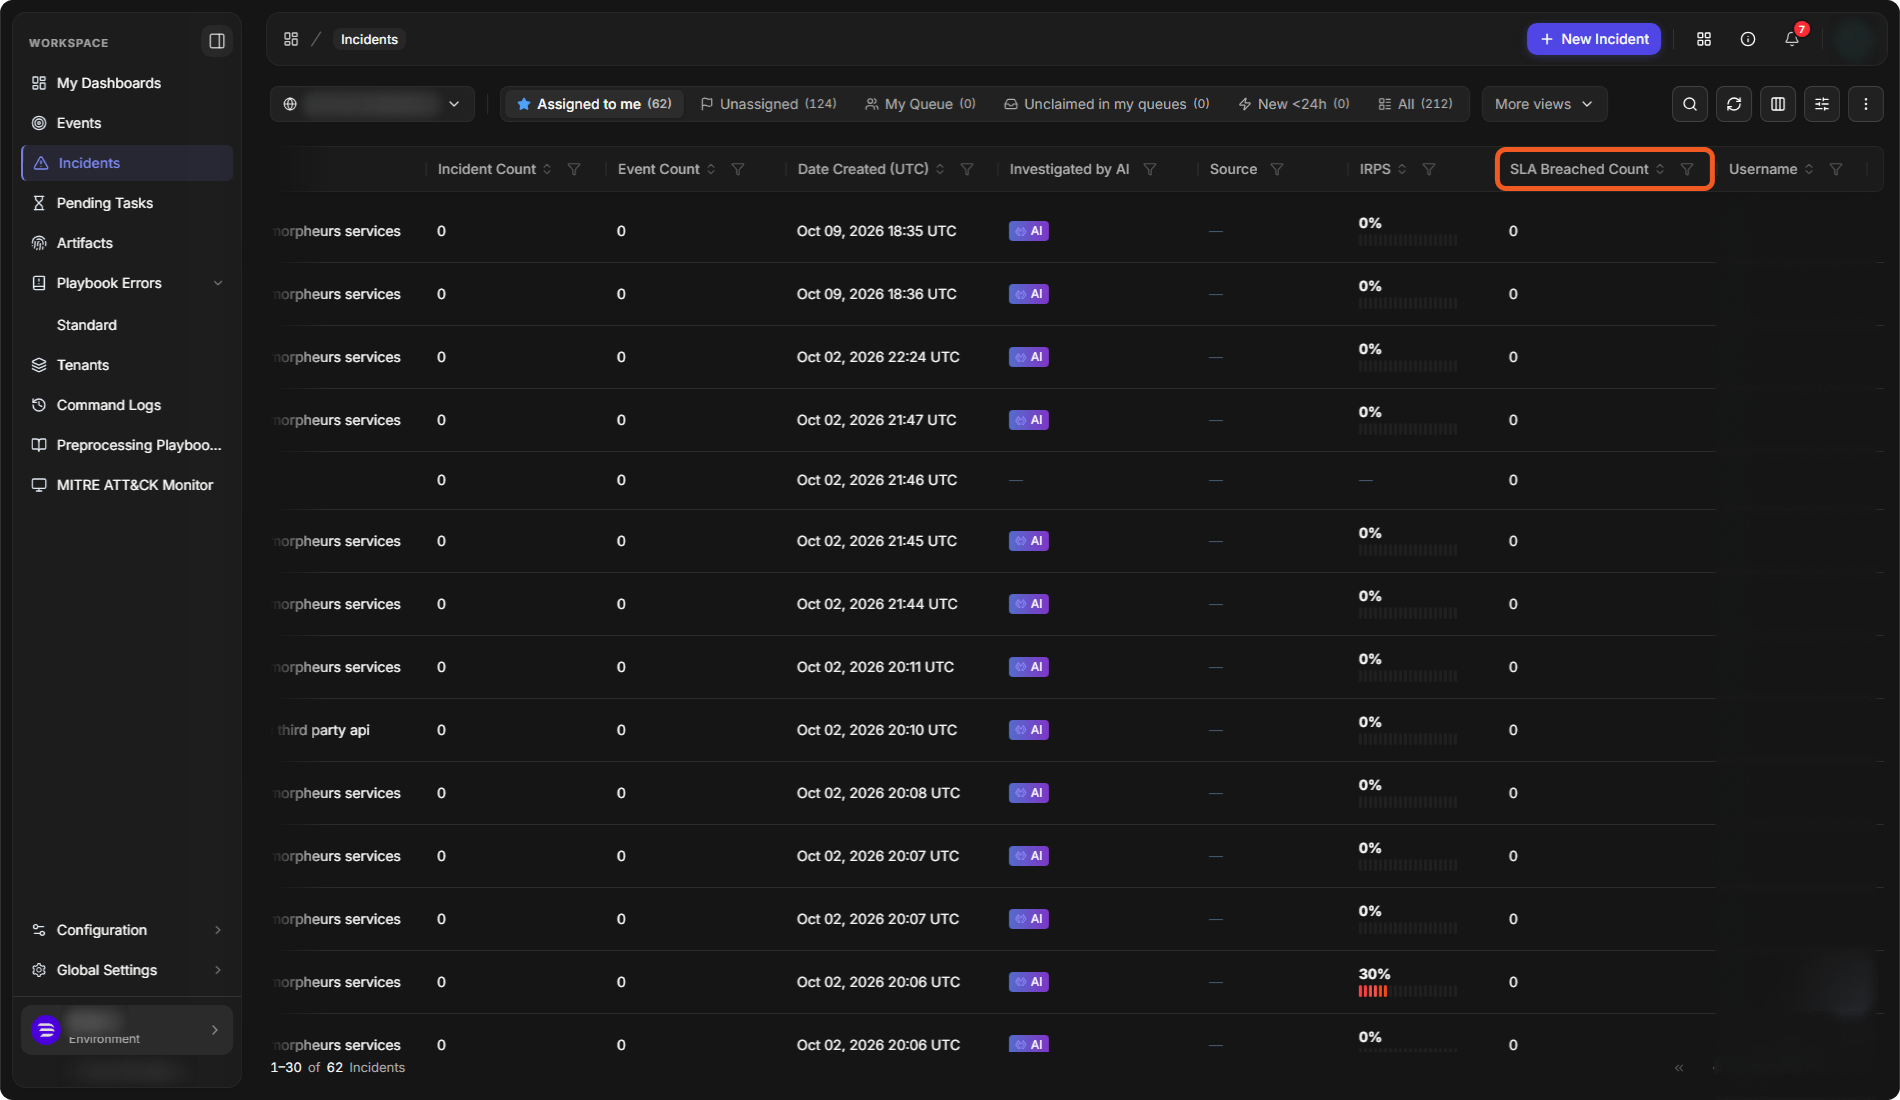Open the column layout icon
The width and height of the screenshot is (1900, 1100).
pos(1778,104)
